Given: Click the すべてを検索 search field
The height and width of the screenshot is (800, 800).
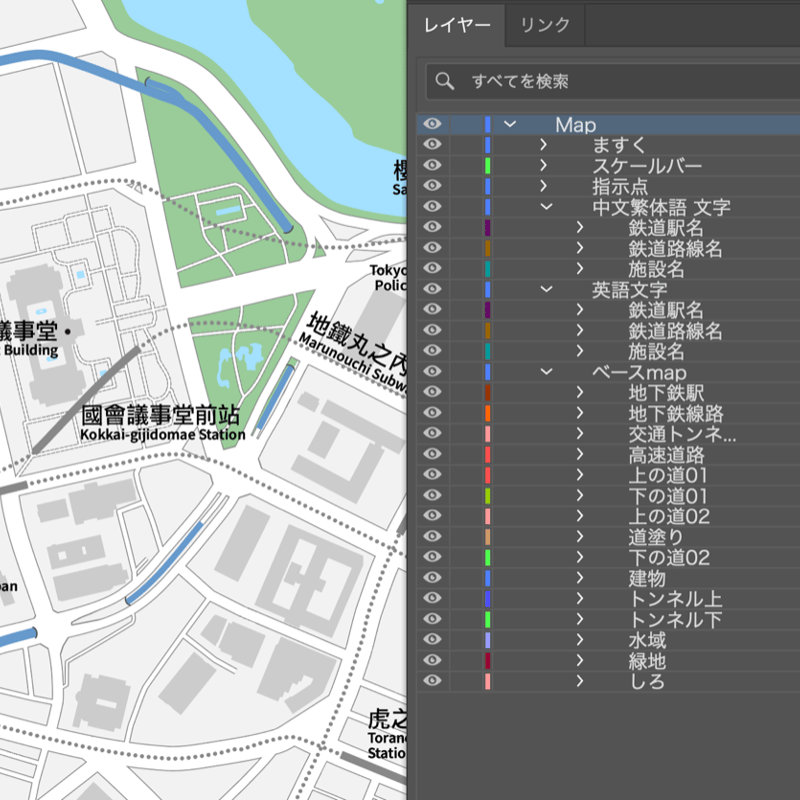Looking at the screenshot, I should click(612, 81).
